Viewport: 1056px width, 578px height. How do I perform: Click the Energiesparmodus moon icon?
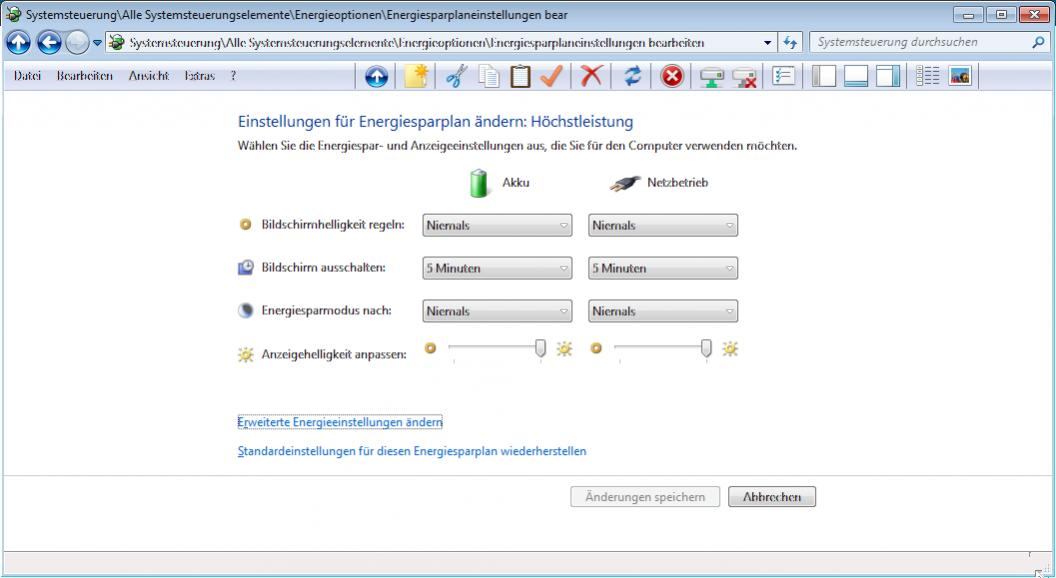click(246, 311)
